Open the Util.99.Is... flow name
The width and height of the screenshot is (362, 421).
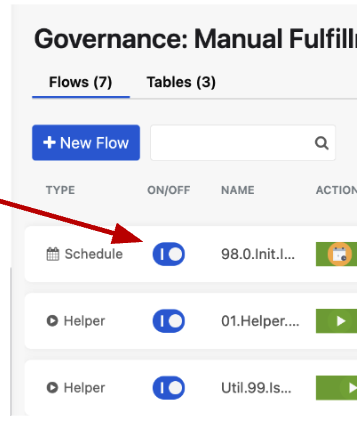256,388
